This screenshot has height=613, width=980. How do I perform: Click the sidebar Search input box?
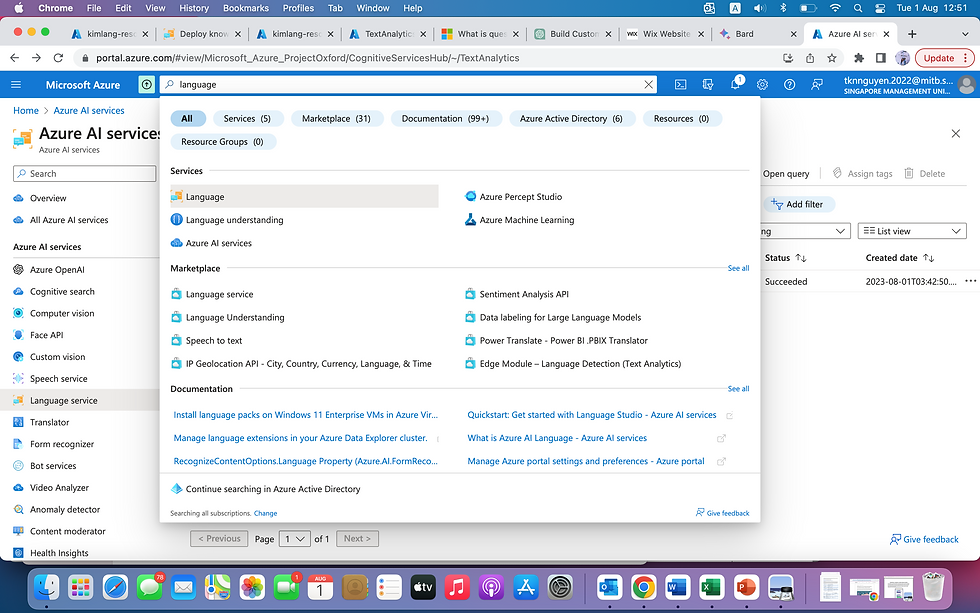tap(84, 174)
